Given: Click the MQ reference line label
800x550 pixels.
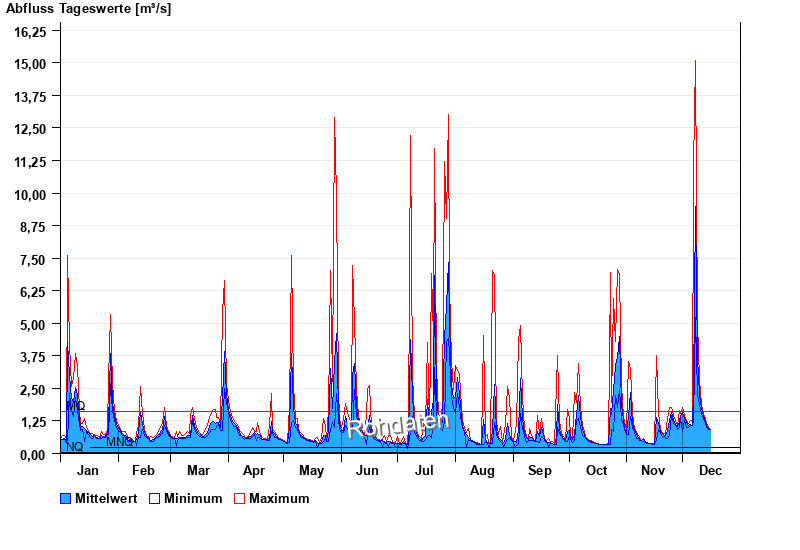Looking at the screenshot, I should 76,406.
